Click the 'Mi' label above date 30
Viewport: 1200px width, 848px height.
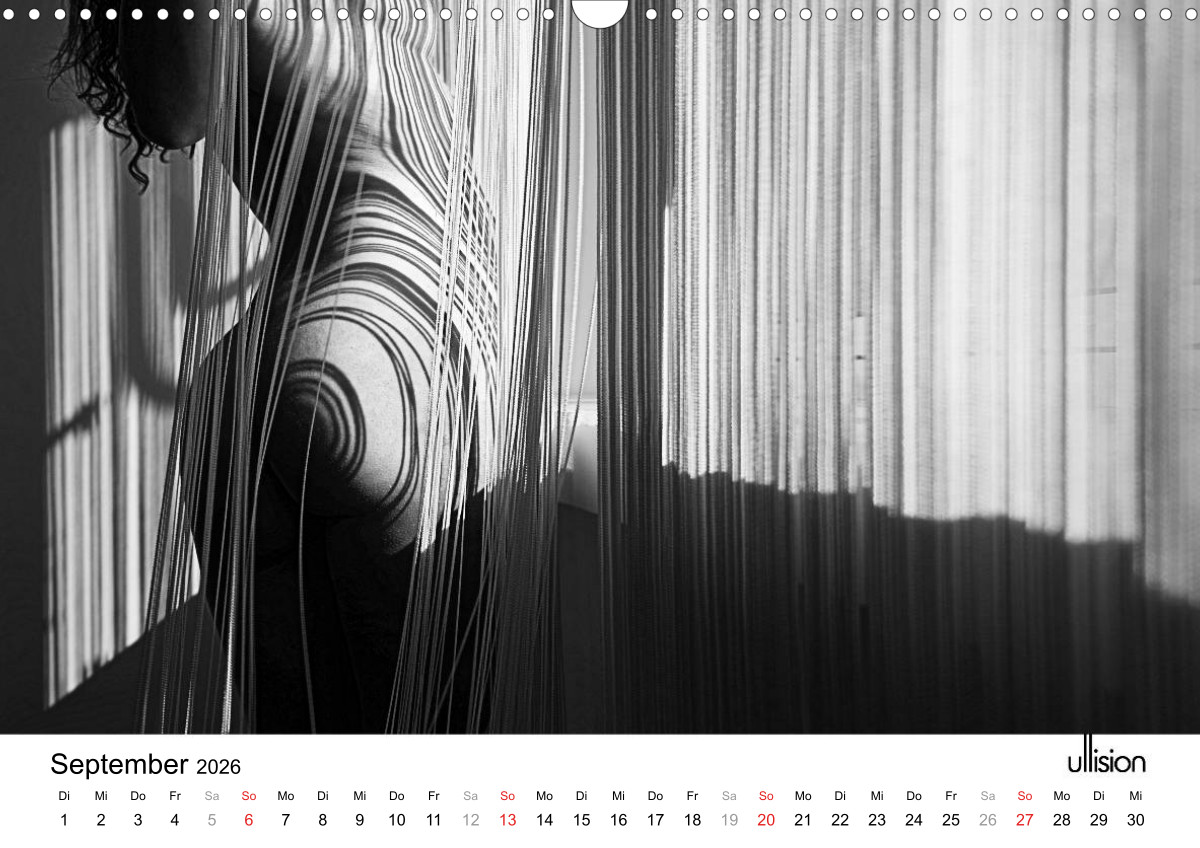1136,796
